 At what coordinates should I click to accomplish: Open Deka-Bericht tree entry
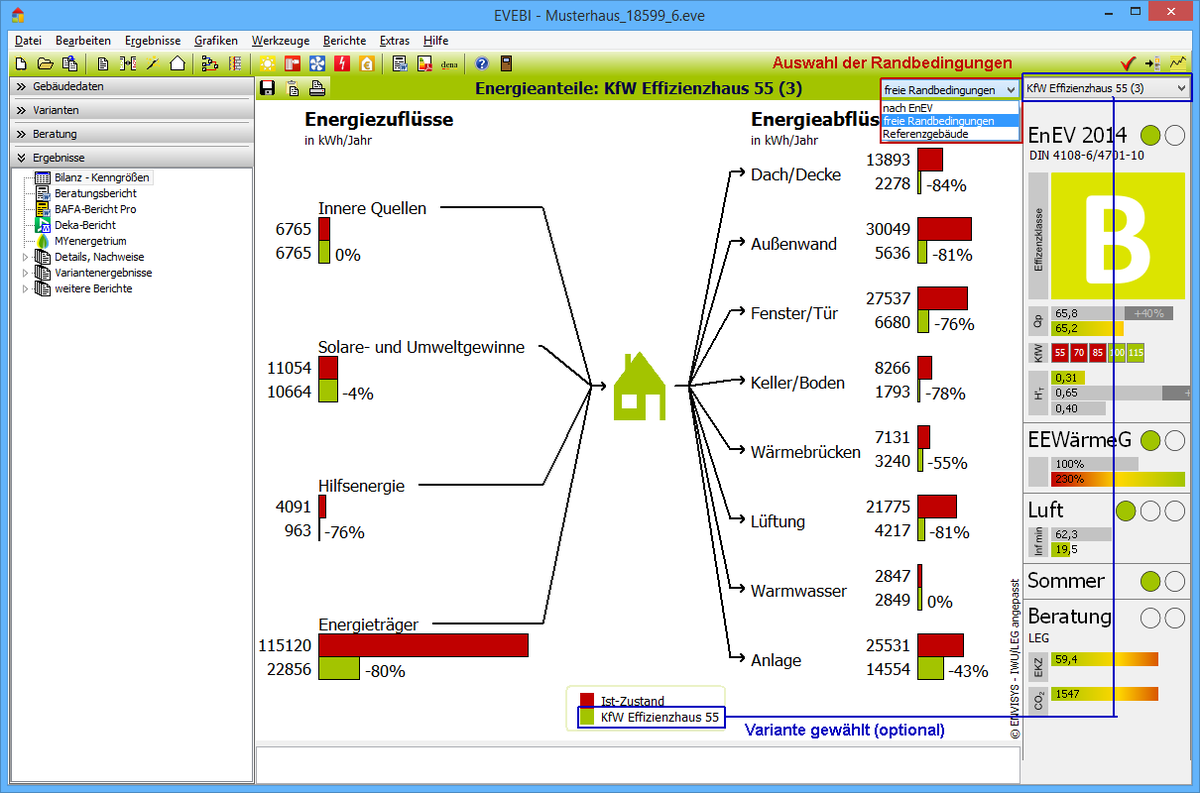85,225
